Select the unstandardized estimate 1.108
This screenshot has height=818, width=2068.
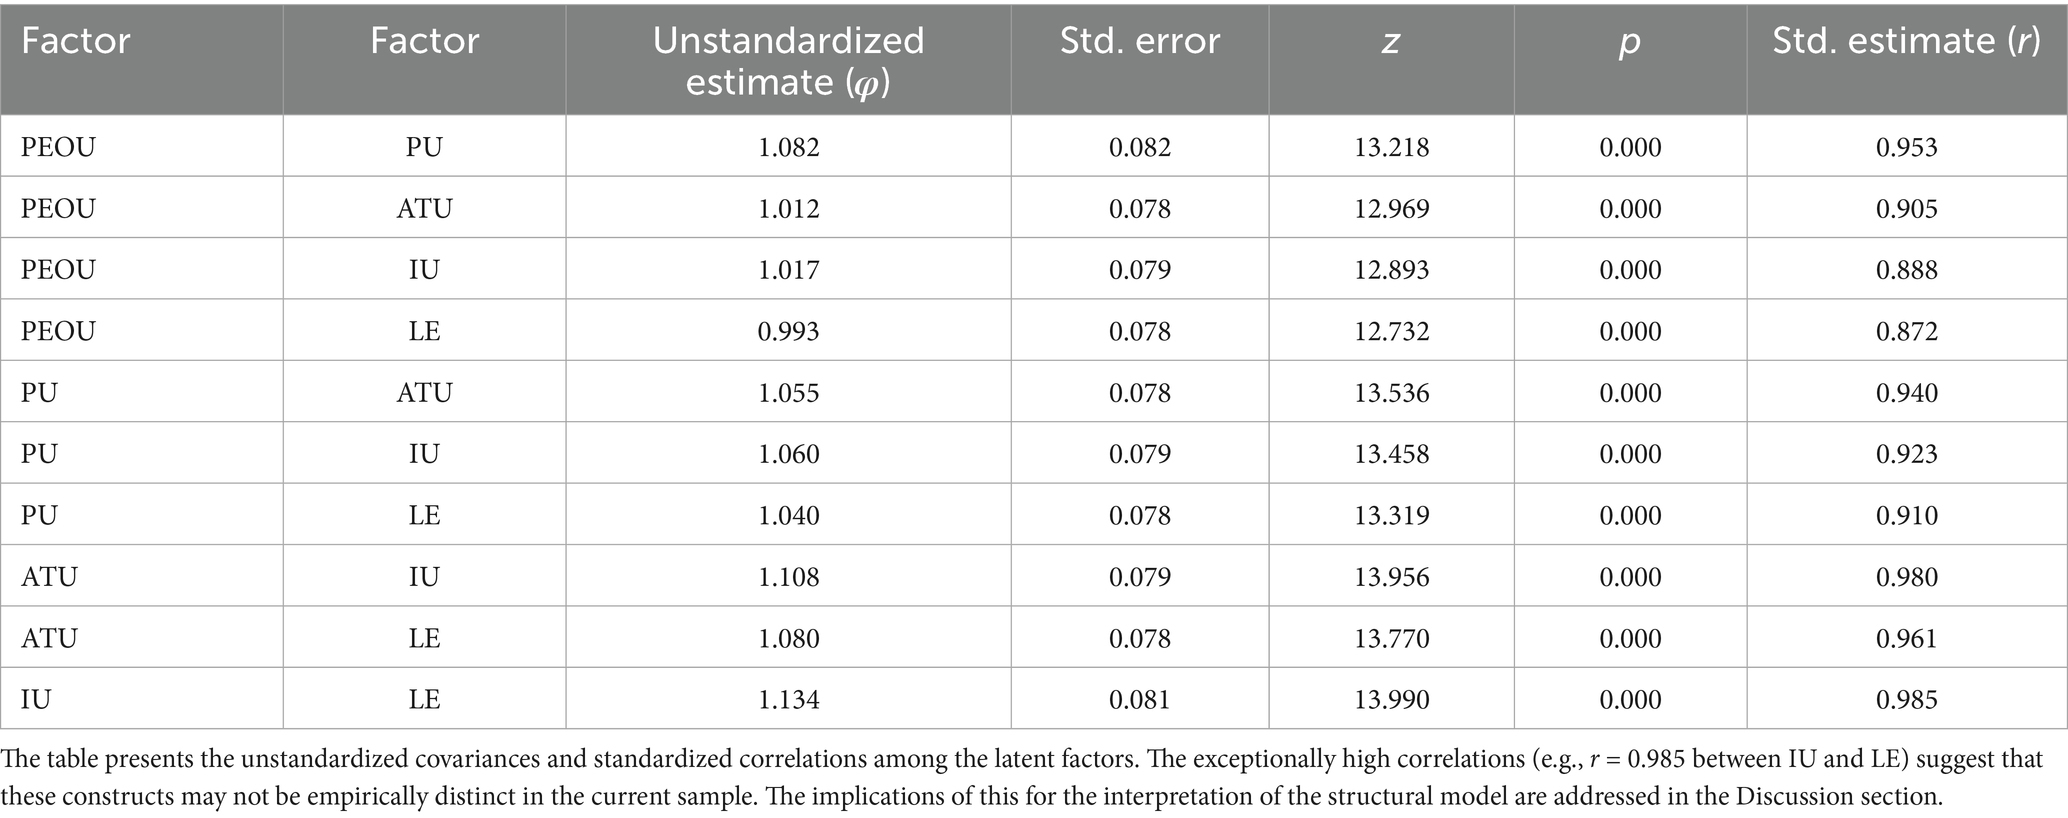(788, 577)
